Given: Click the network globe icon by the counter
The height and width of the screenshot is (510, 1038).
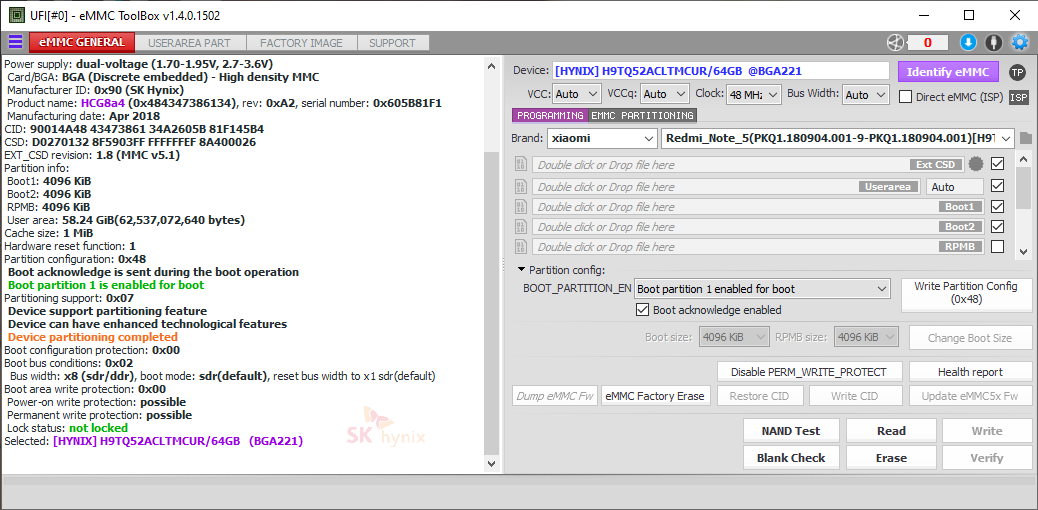Looking at the screenshot, I should (x=895, y=42).
